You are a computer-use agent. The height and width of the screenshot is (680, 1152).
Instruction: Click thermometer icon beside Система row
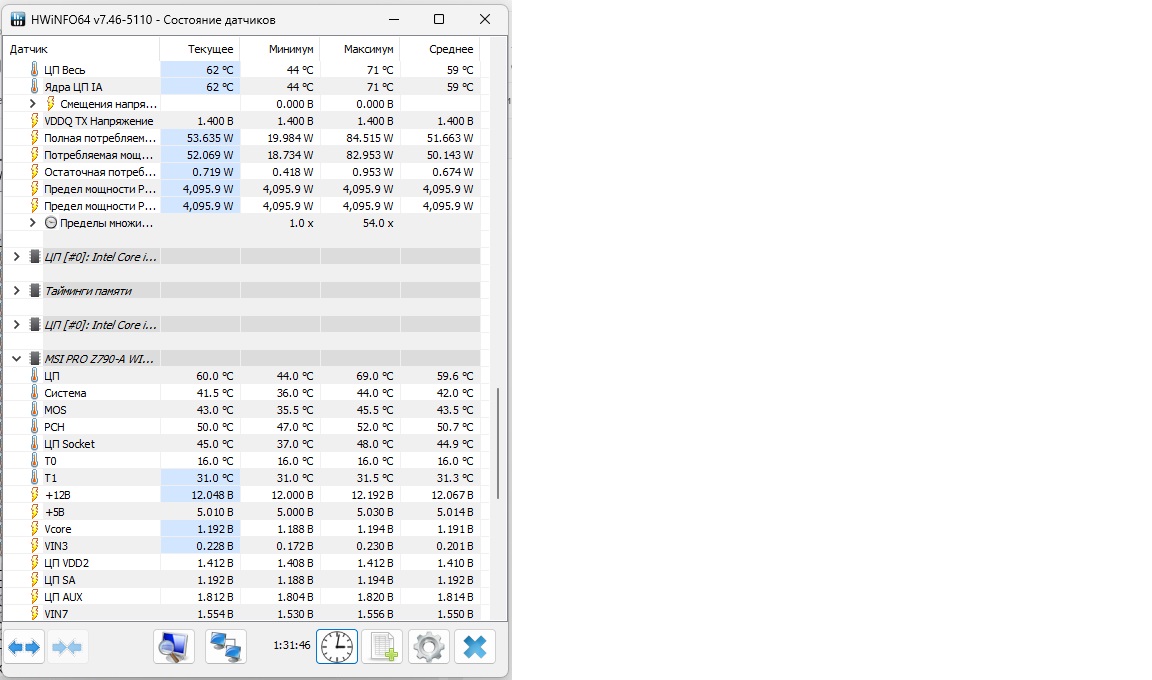[x=35, y=393]
